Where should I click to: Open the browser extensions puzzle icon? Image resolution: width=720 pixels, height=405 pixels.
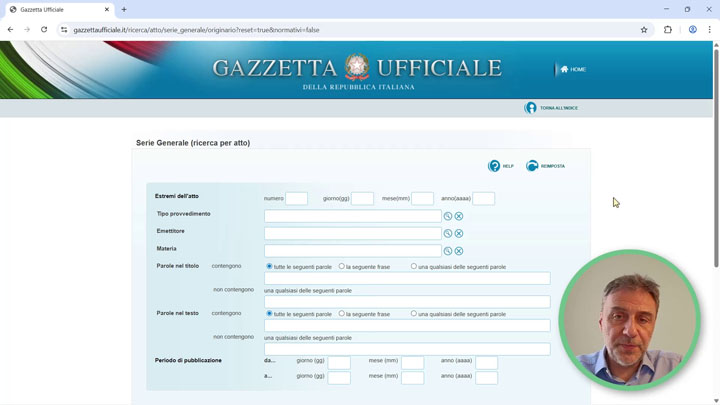668,30
